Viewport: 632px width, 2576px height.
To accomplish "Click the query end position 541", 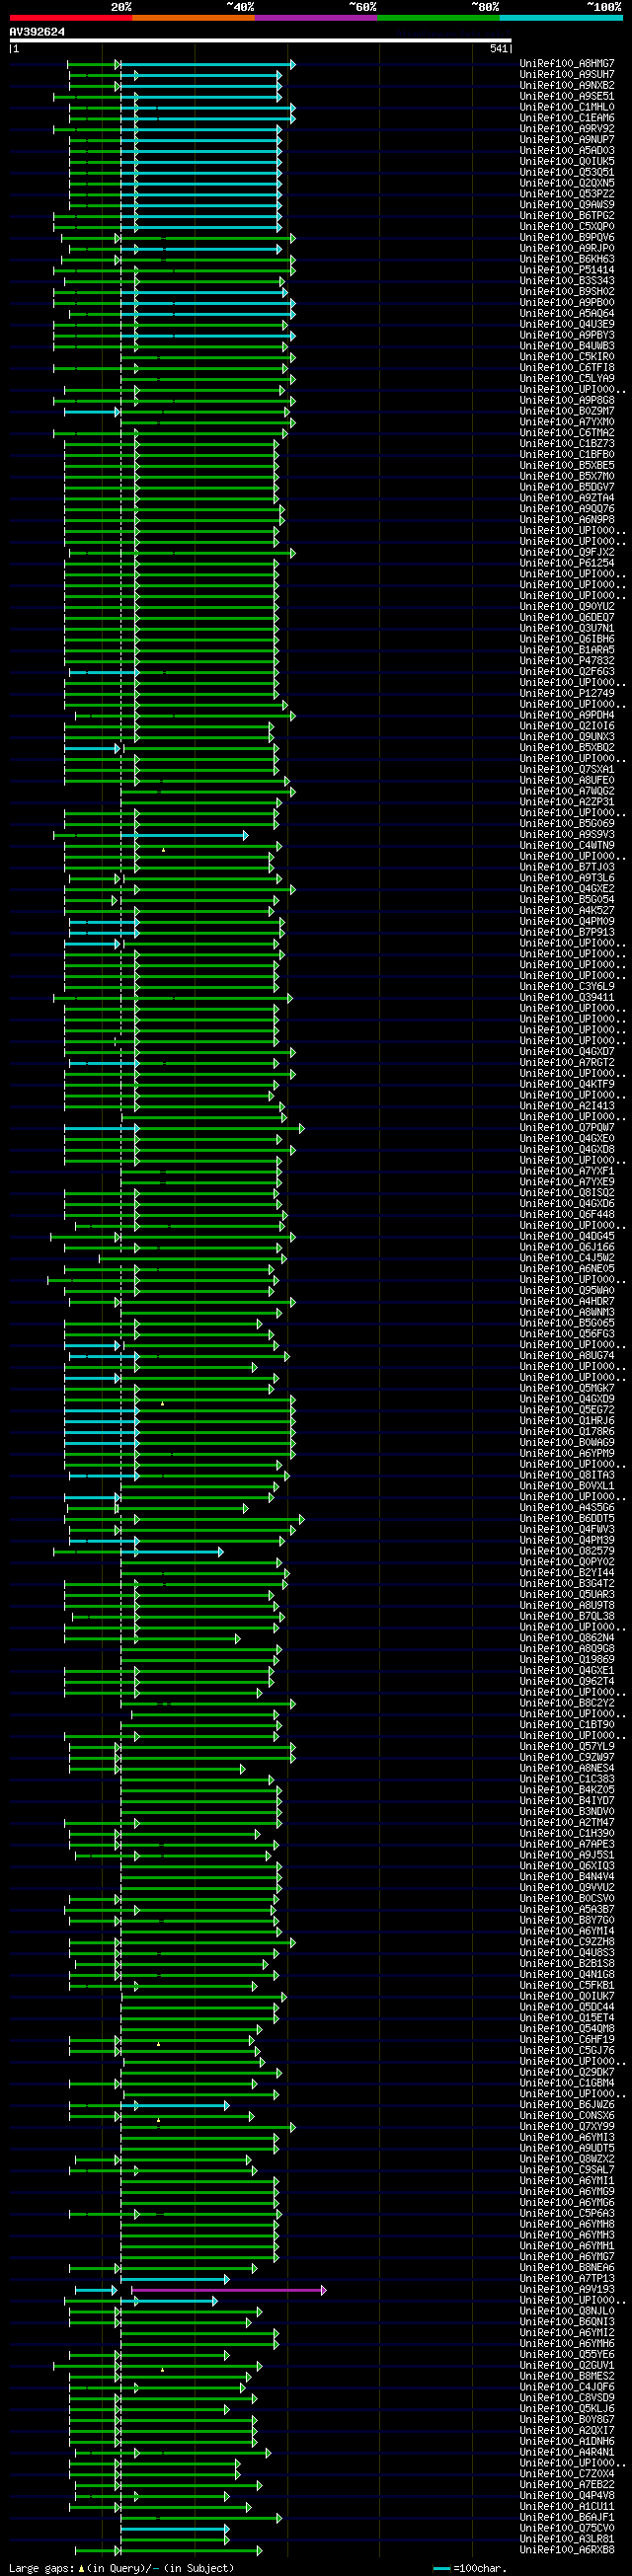I will click(500, 49).
